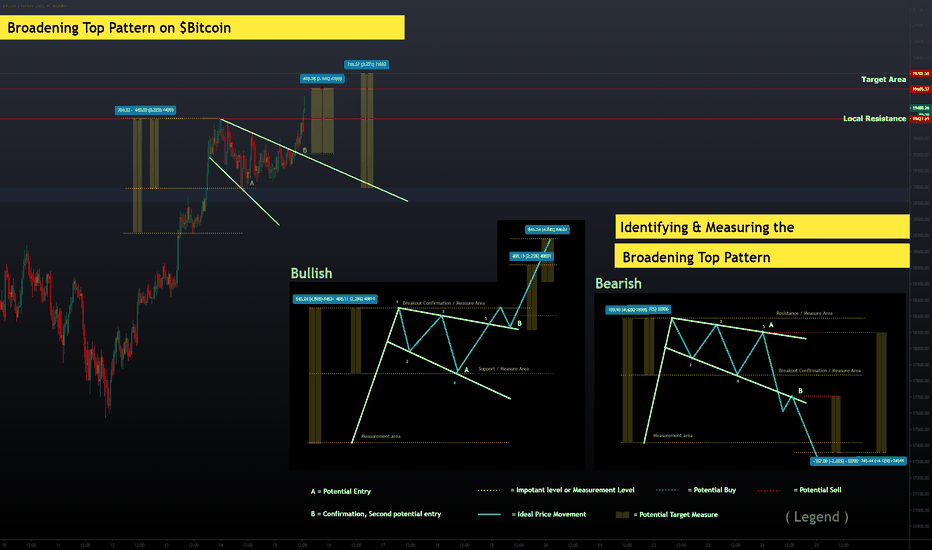Select the 'A' entry marker on the Bitcoin chart
The width and height of the screenshot is (932, 550).
click(x=252, y=183)
